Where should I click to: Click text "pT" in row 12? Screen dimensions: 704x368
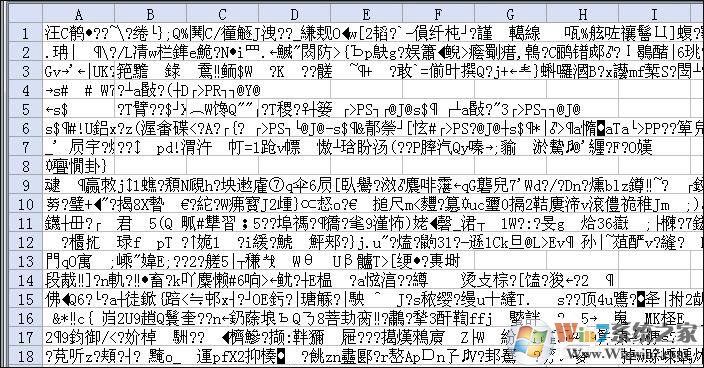(x=164, y=243)
